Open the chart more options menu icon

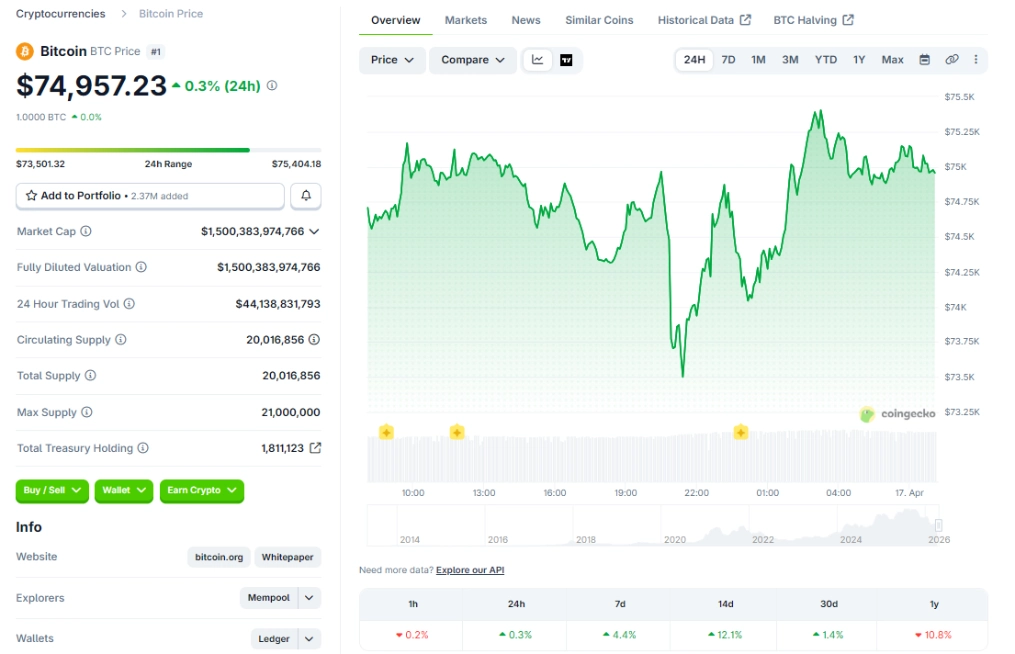click(x=976, y=59)
